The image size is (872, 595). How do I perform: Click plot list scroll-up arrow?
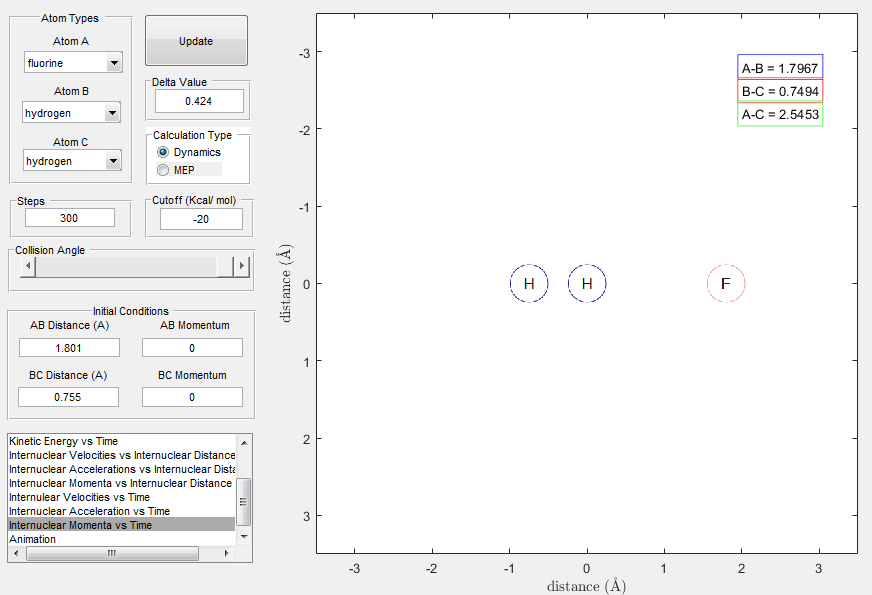244,443
